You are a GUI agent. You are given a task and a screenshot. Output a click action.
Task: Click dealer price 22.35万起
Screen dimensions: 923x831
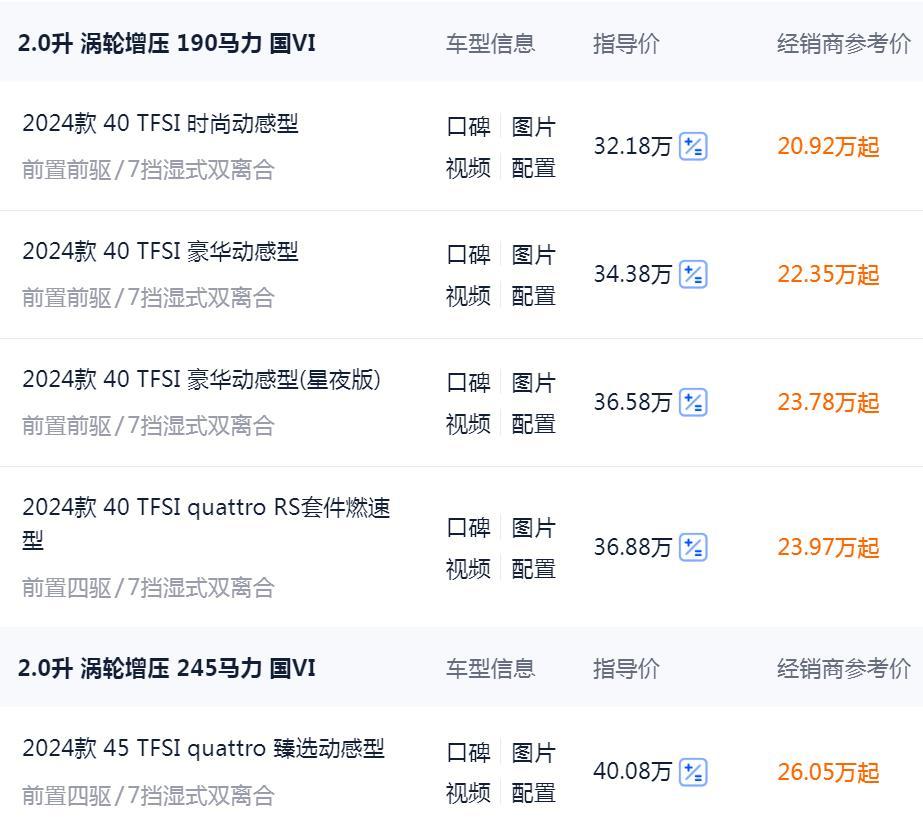828,274
